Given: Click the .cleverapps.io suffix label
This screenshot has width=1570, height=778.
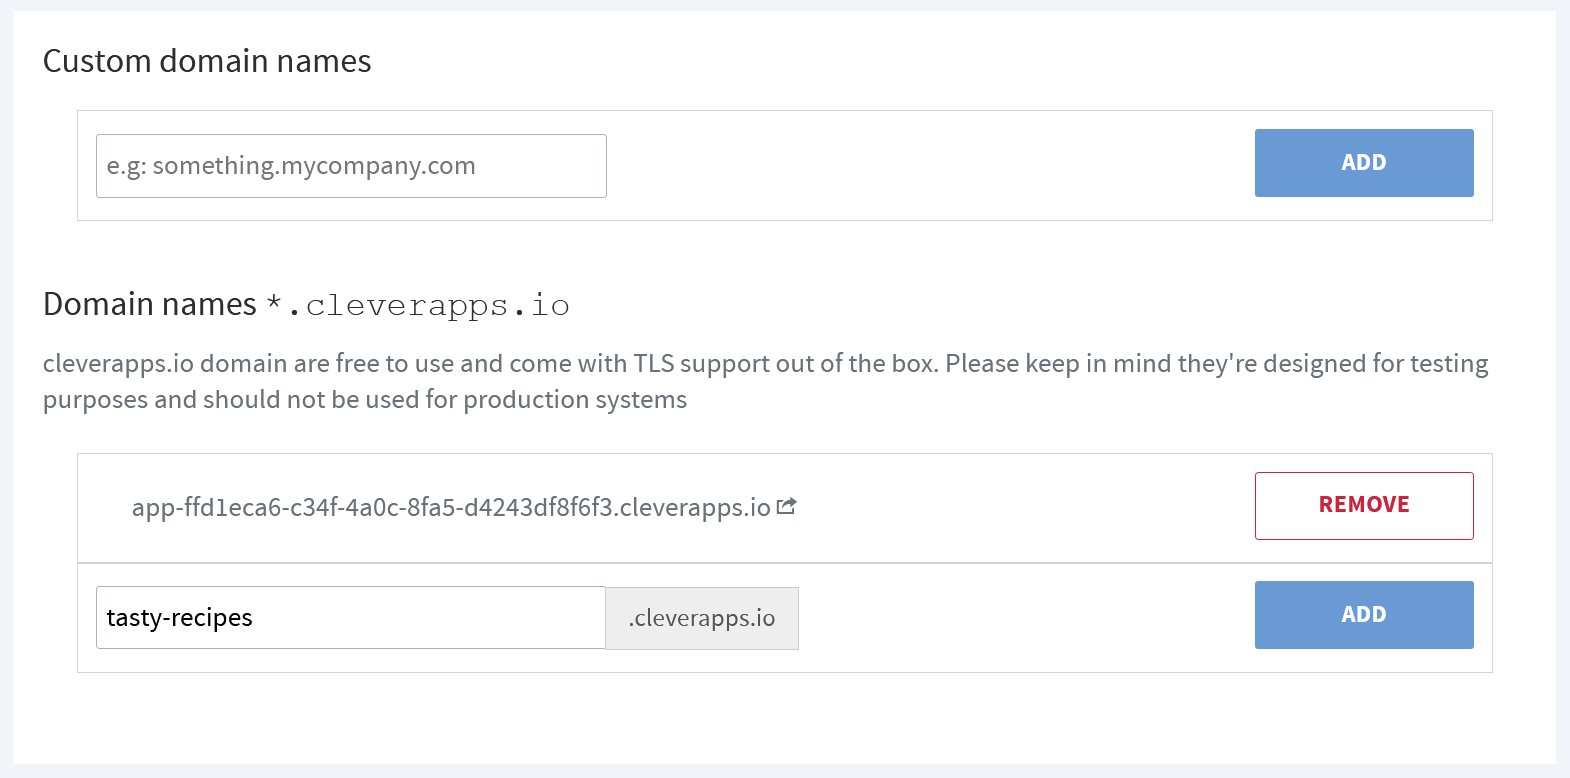Looking at the screenshot, I should pos(702,618).
